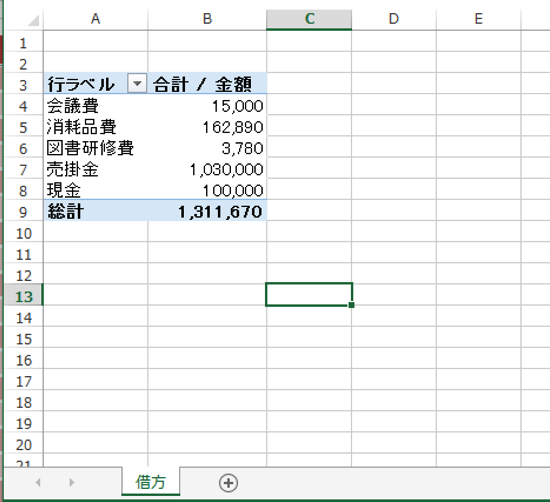Select row 1 header
This screenshot has width=550, height=502.
(23, 42)
